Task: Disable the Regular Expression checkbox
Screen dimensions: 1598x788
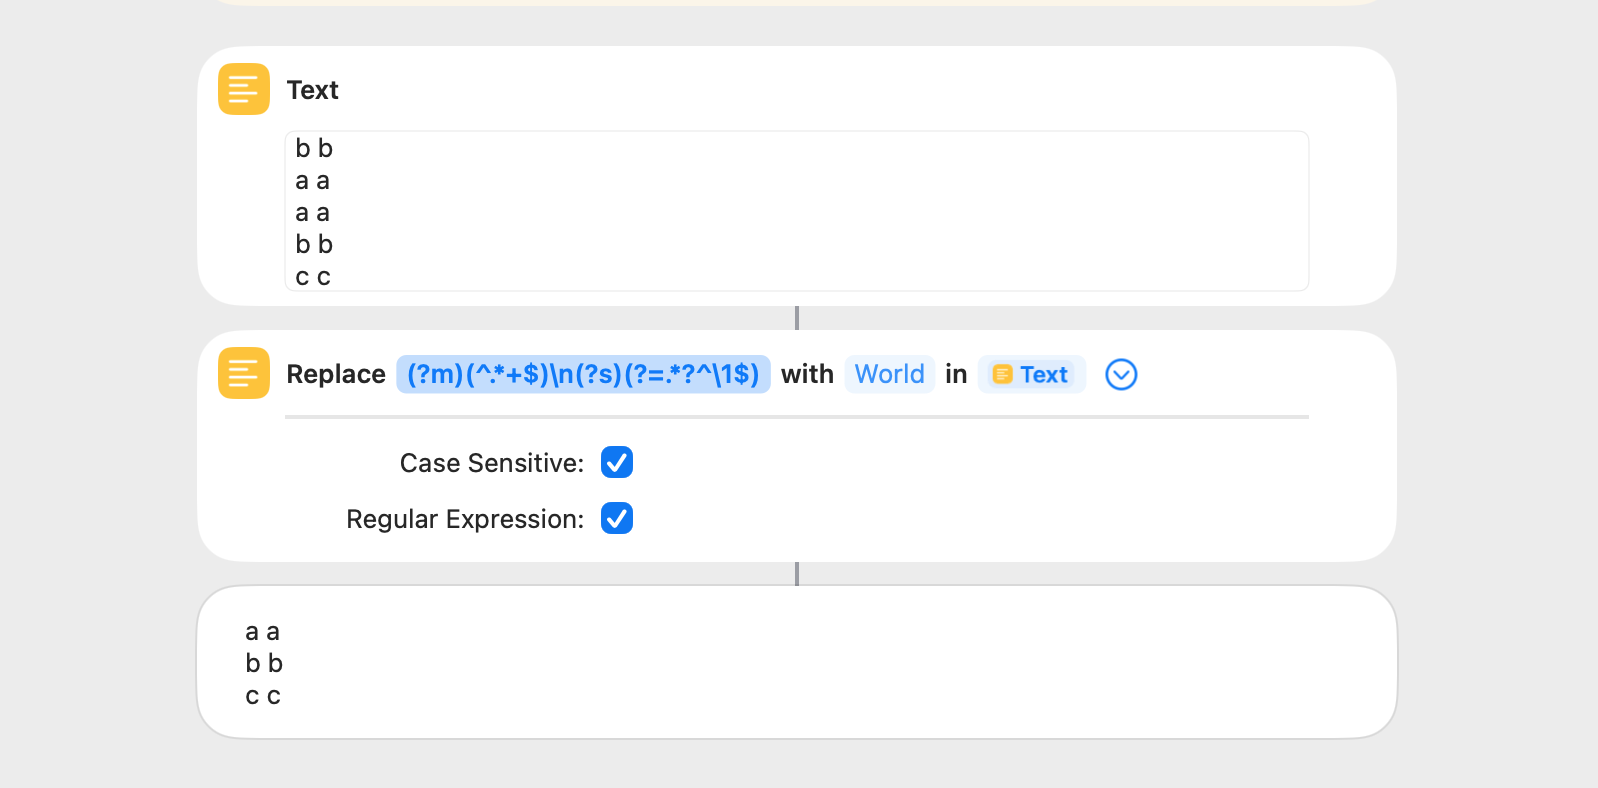Action: coord(616,518)
